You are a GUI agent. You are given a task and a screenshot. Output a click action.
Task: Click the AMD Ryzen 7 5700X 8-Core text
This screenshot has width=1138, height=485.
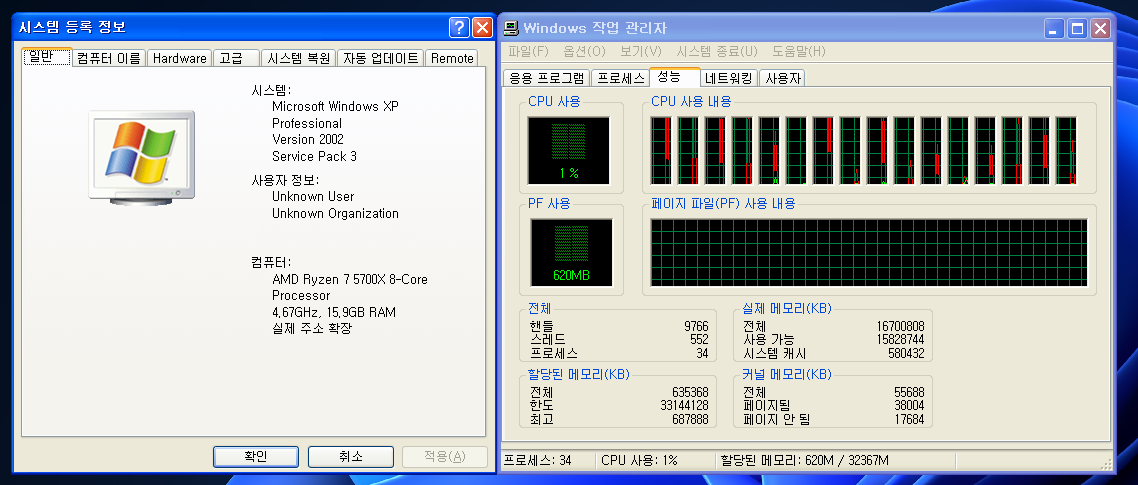click(350, 280)
